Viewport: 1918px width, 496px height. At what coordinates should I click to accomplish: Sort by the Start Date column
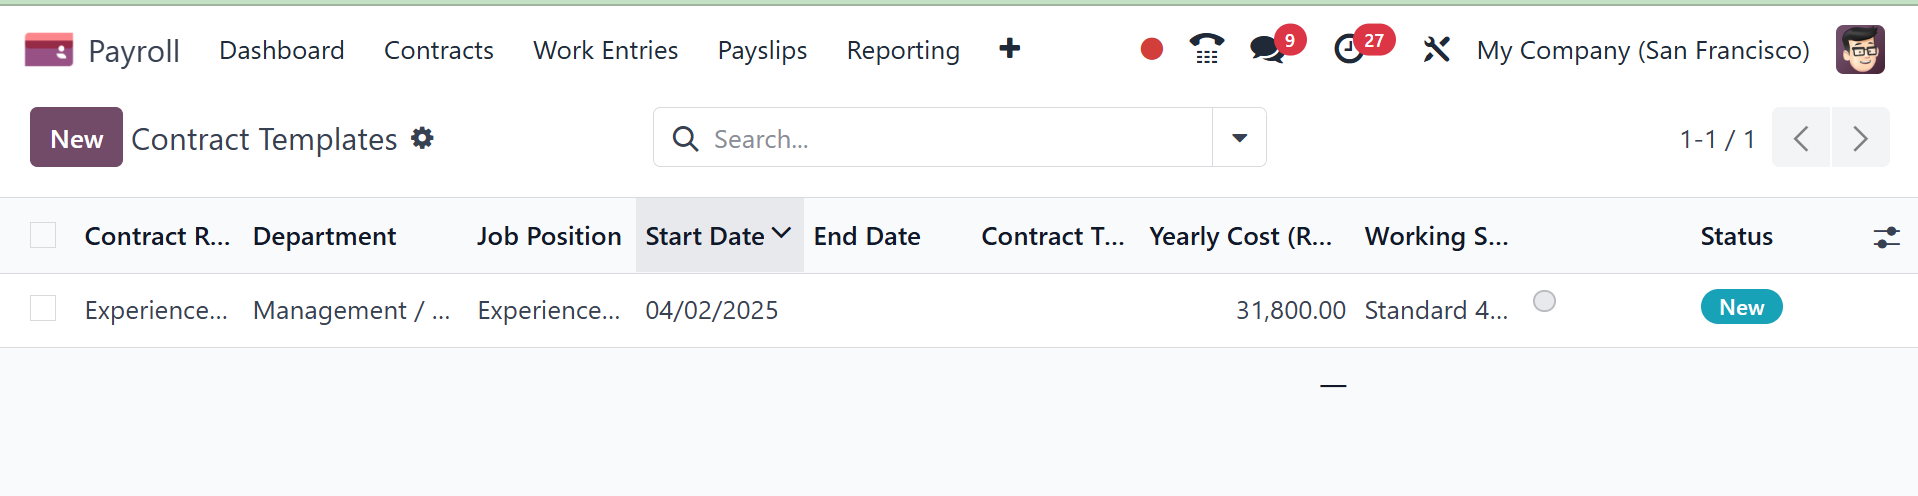pos(706,236)
